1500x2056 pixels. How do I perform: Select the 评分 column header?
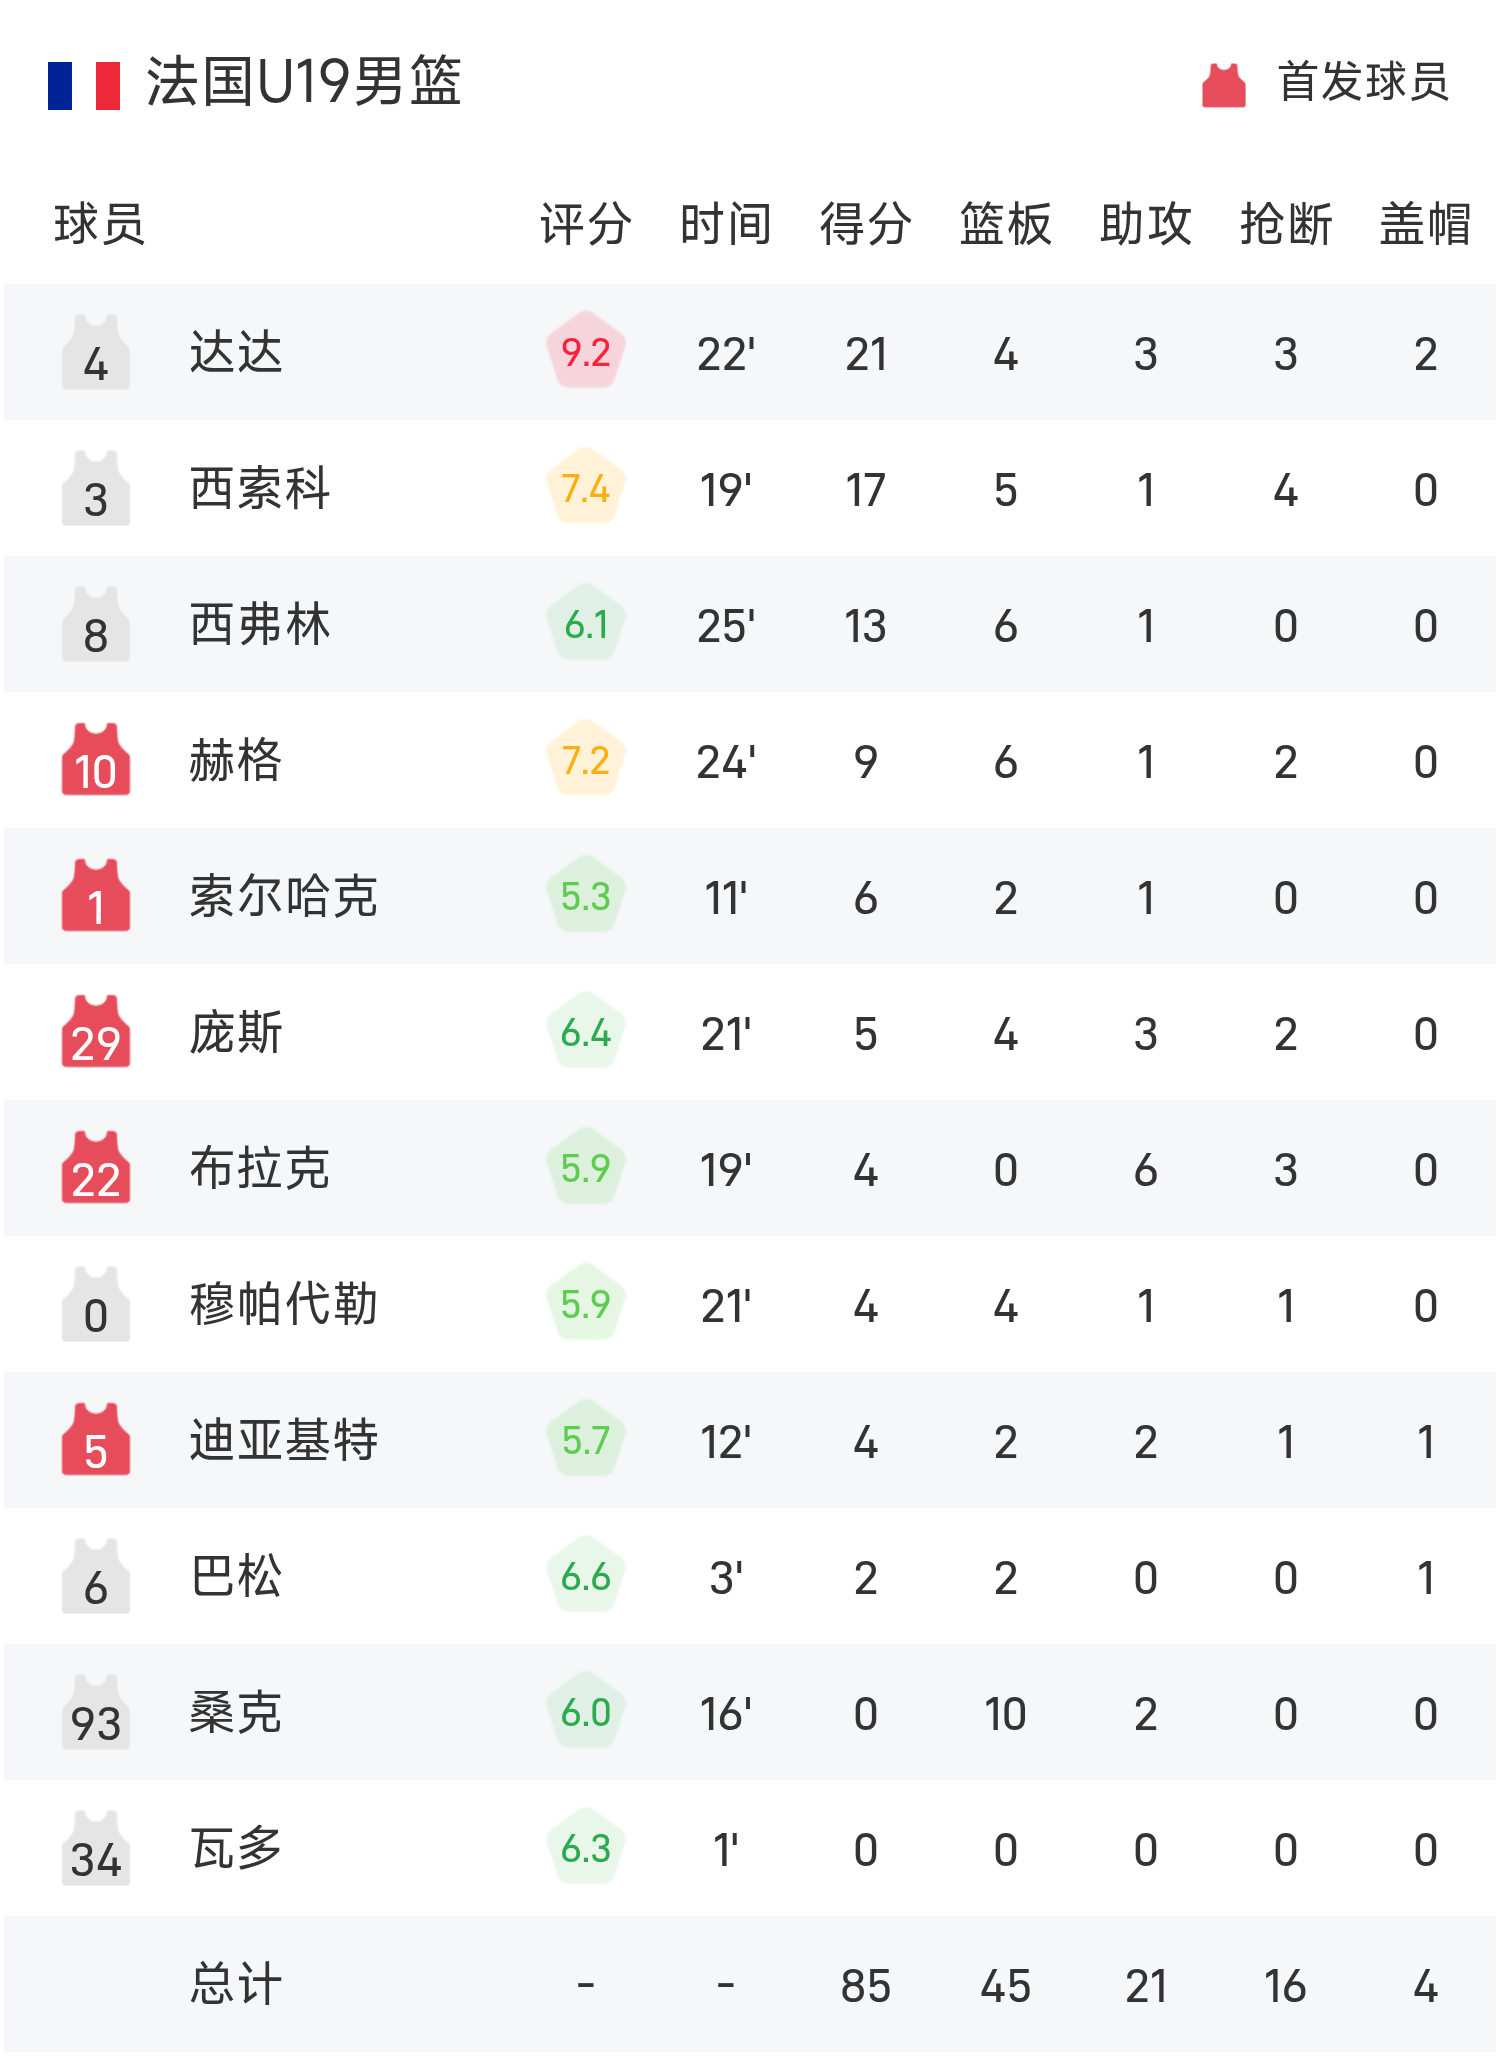point(586,223)
